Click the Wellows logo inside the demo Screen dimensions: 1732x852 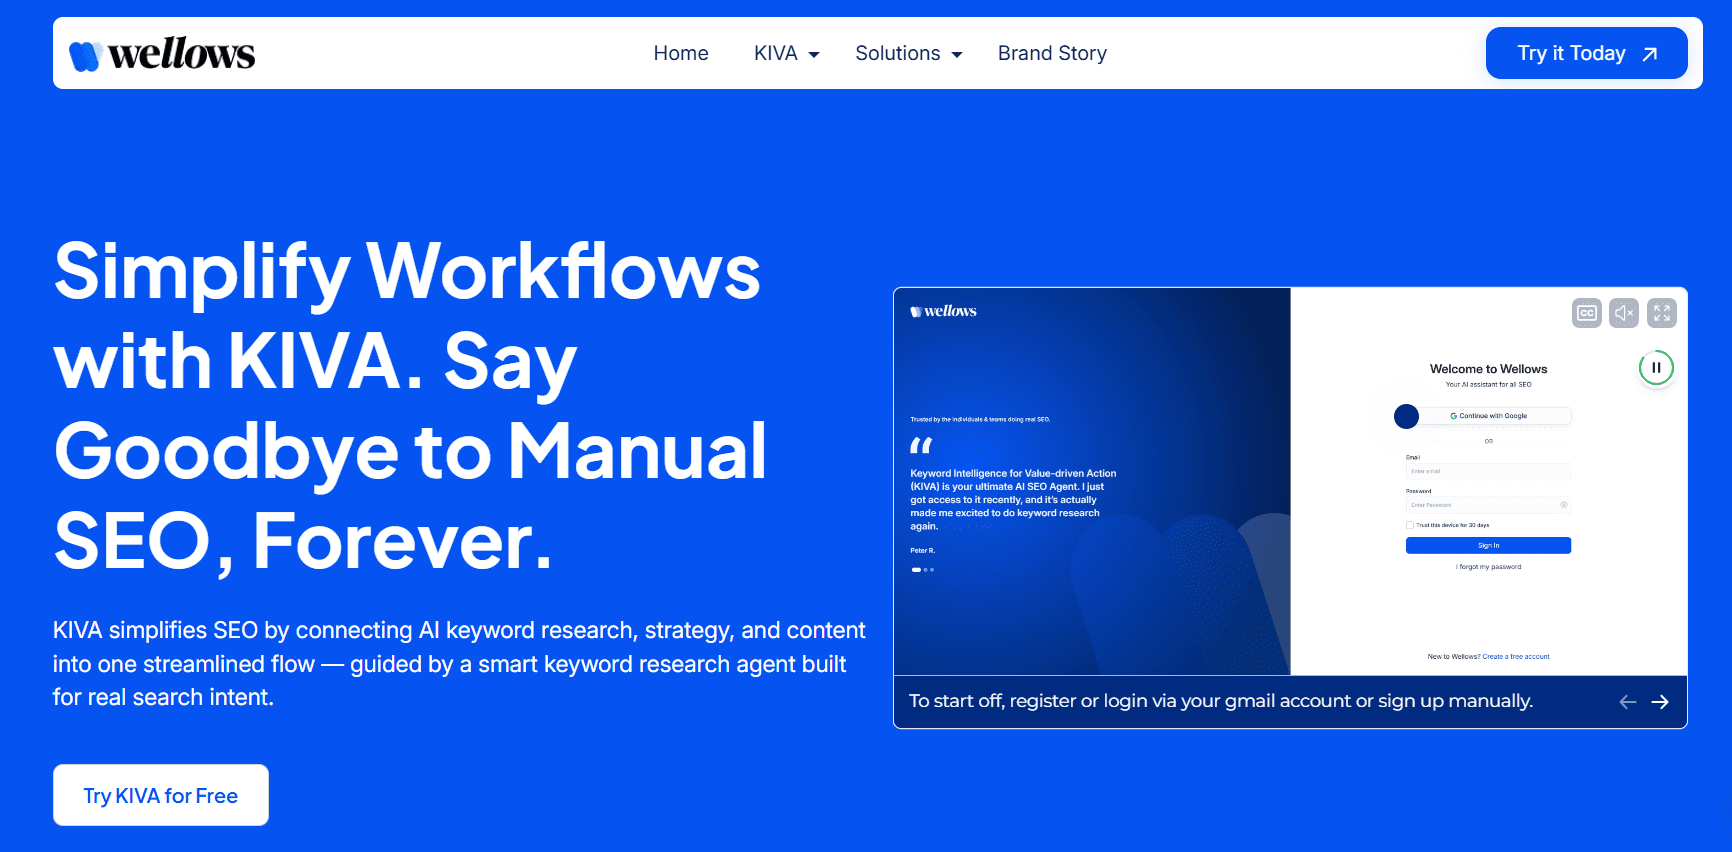tap(943, 311)
